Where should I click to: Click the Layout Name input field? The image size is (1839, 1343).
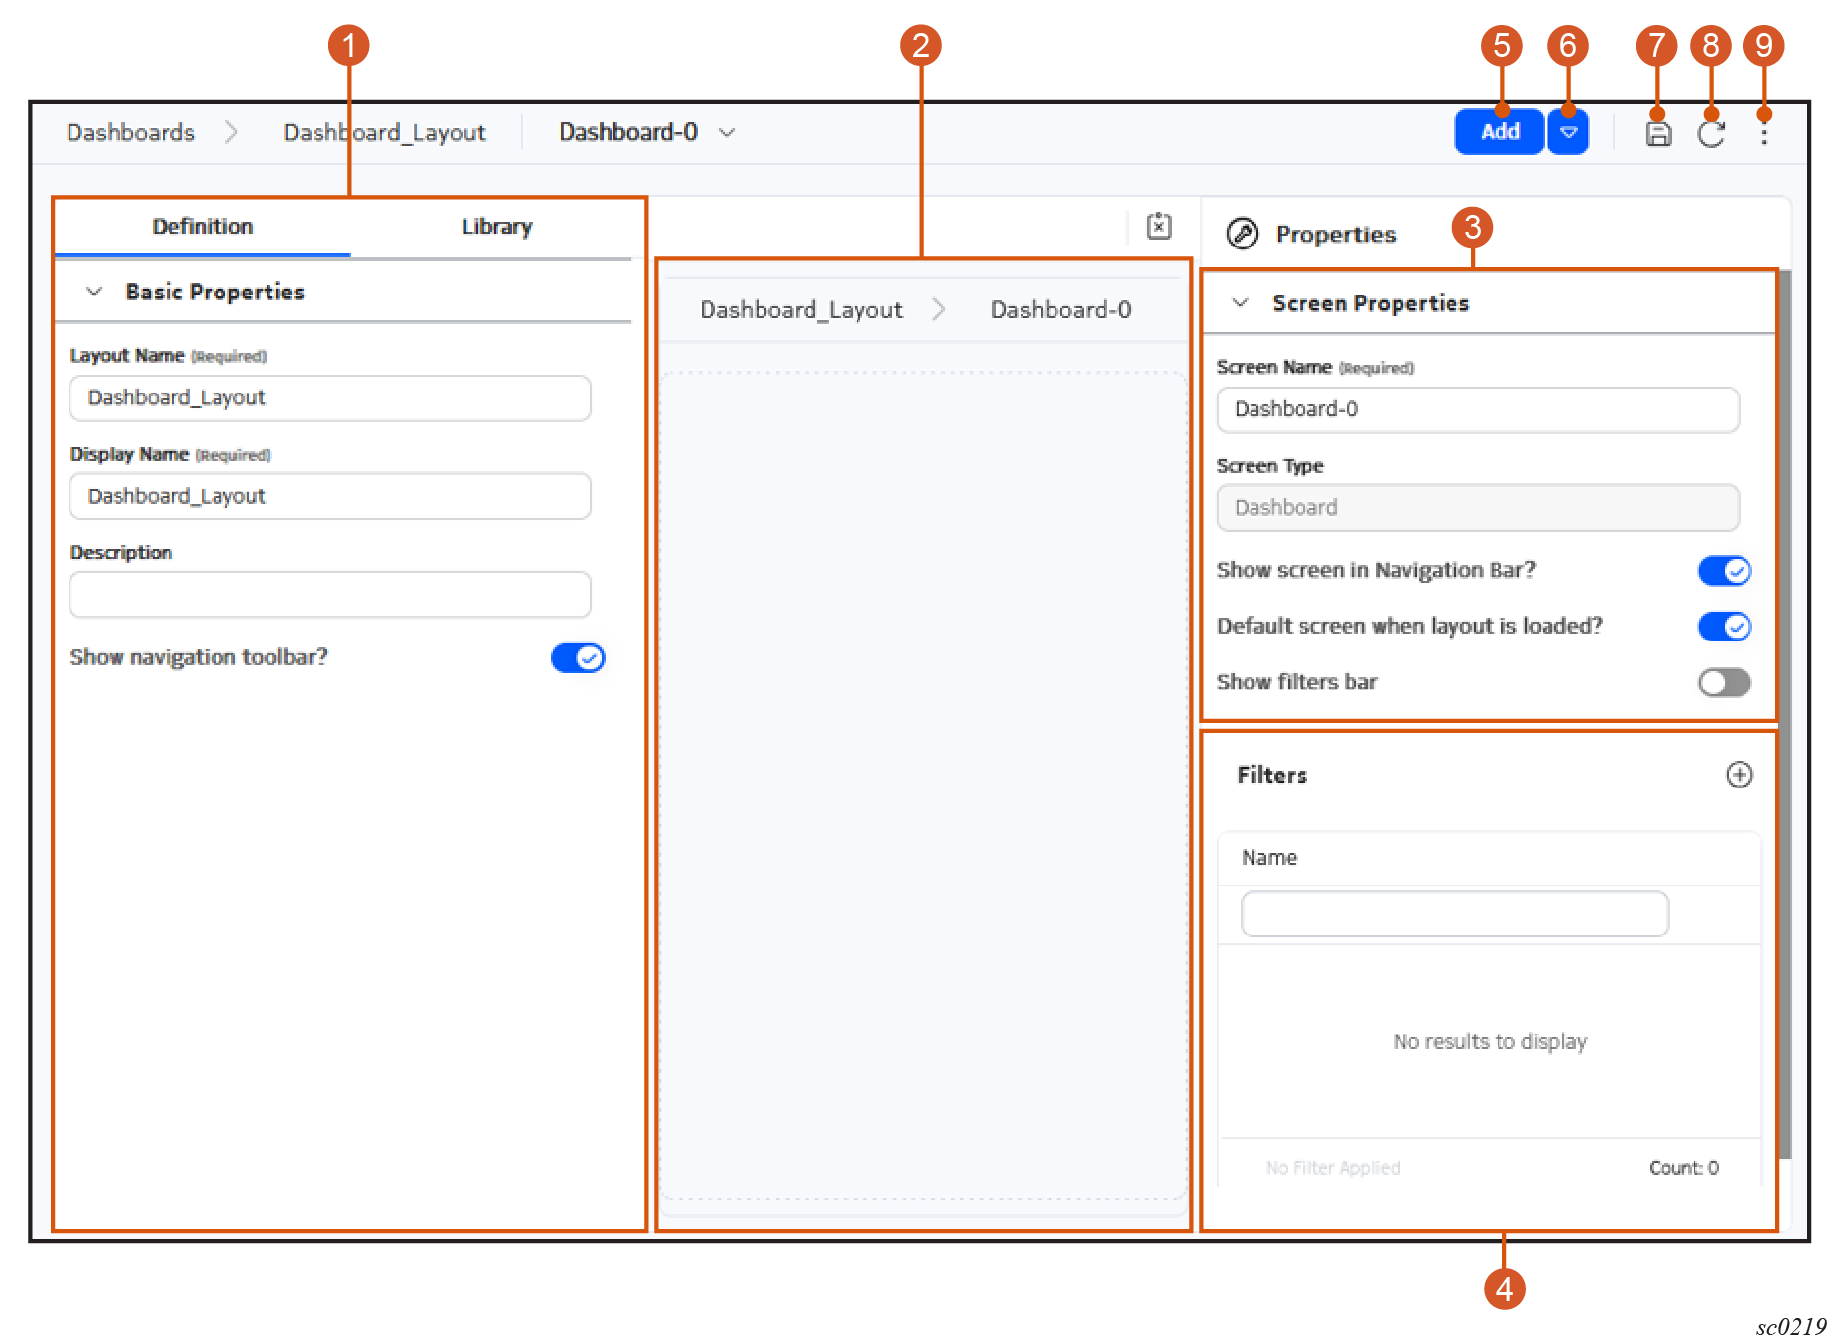pos(330,398)
